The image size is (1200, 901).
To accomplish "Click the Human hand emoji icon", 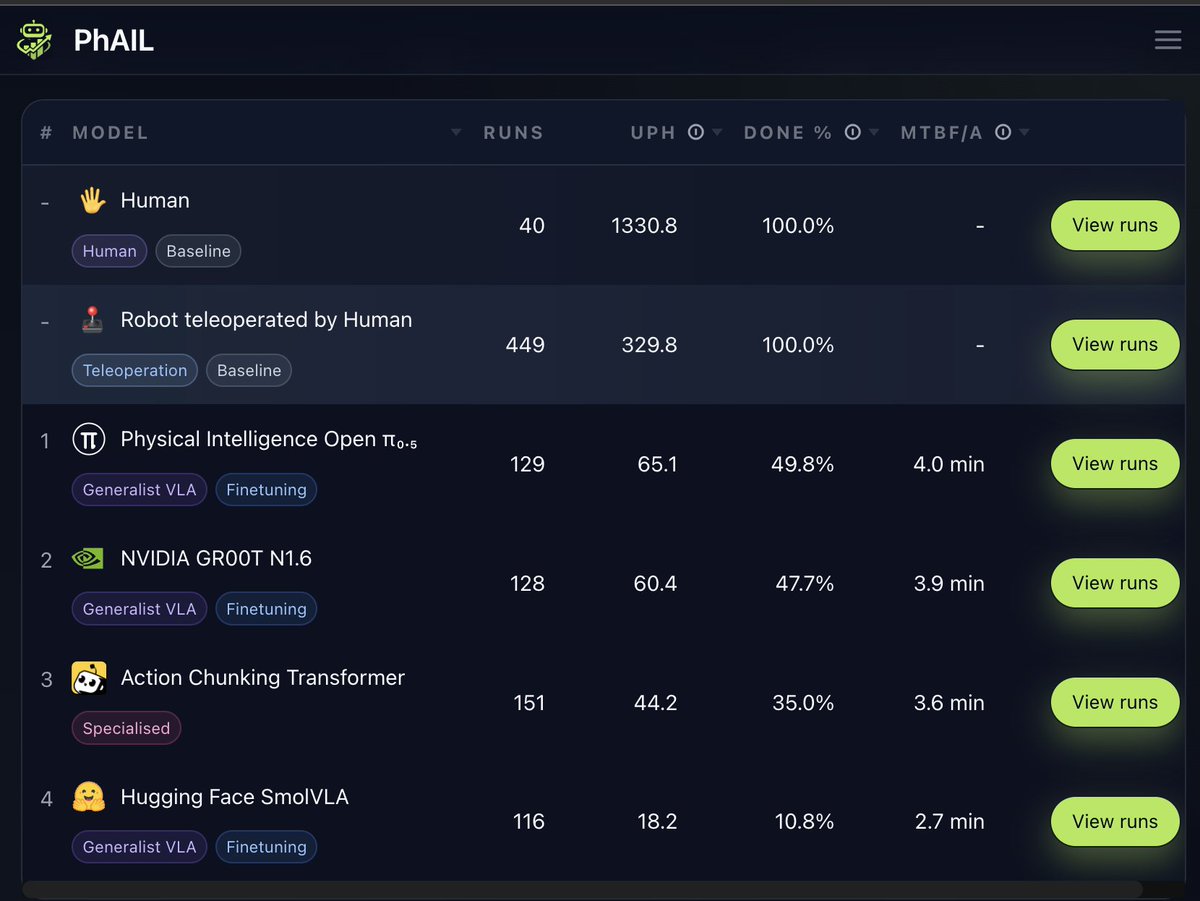I will coord(93,201).
